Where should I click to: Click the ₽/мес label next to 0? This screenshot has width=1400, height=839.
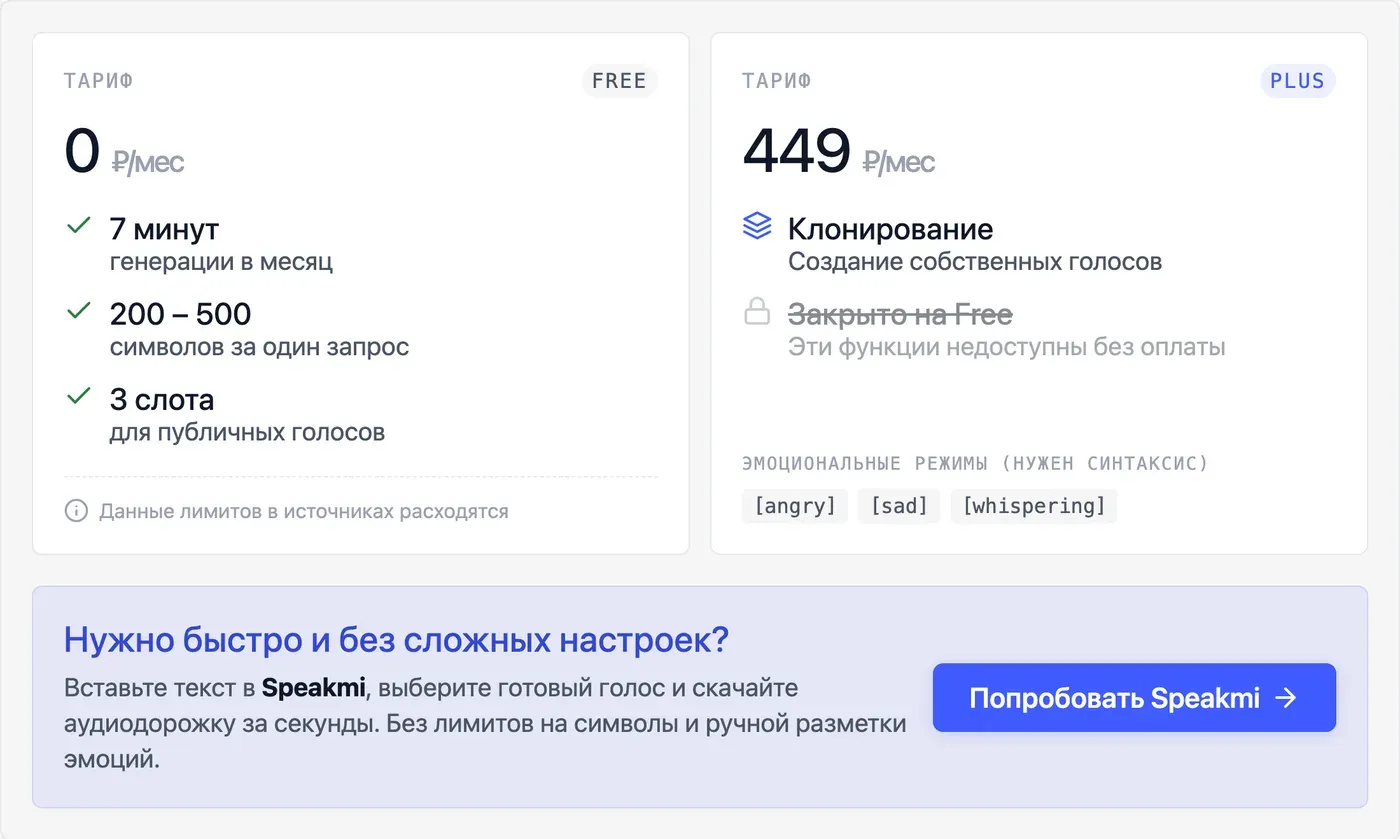tap(148, 162)
